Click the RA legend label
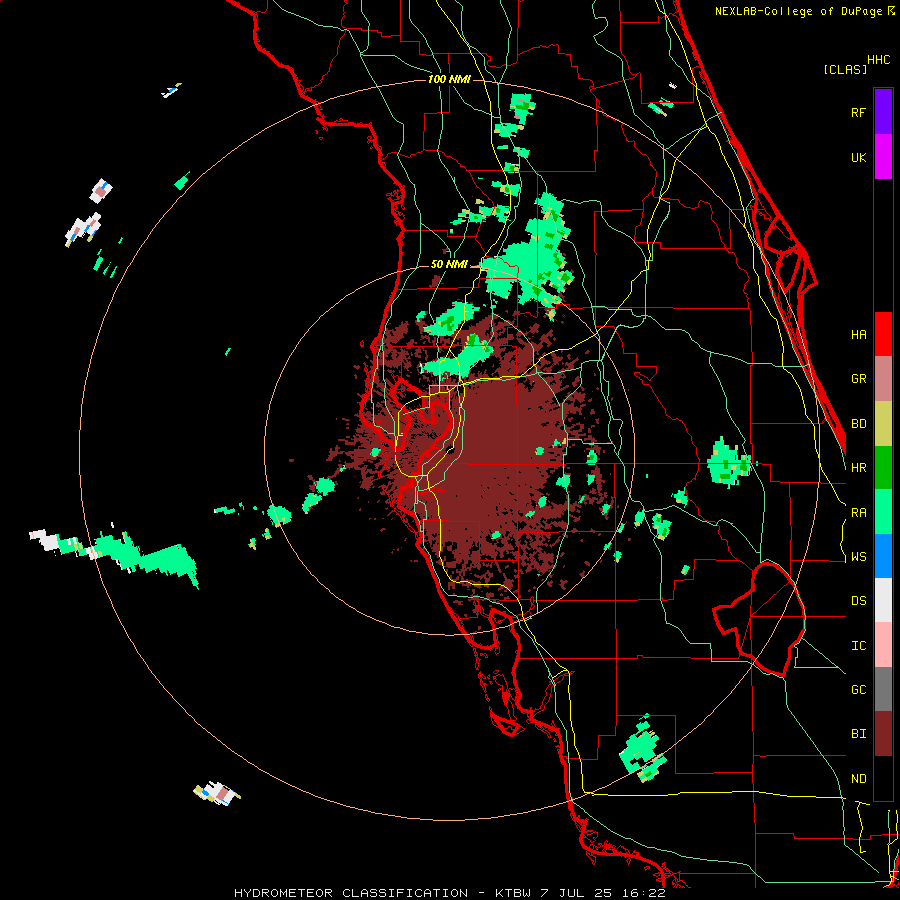The height and width of the screenshot is (900, 900). tap(859, 513)
